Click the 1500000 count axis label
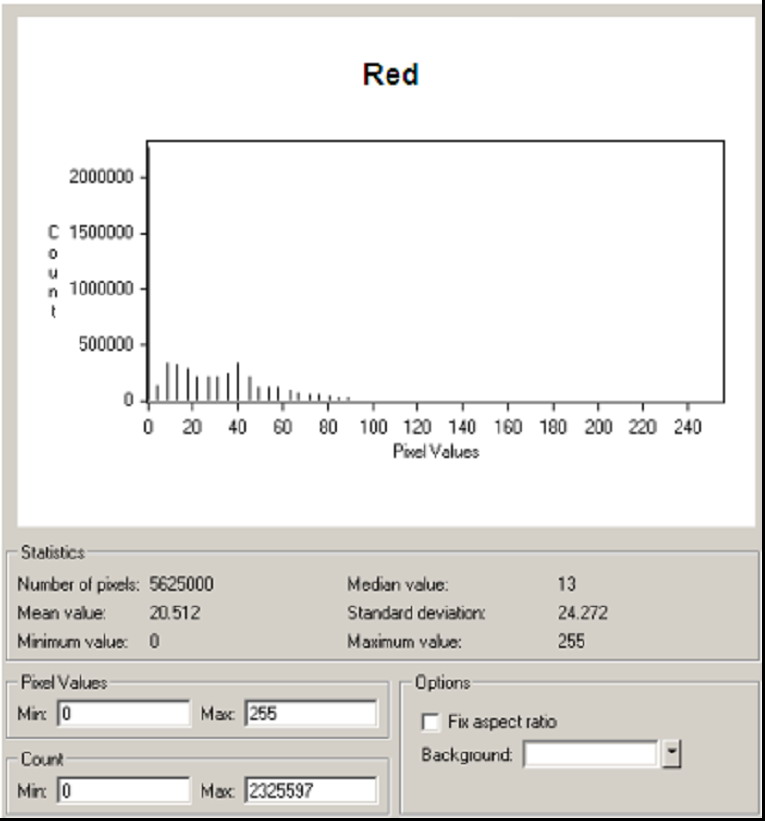 [101, 232]
